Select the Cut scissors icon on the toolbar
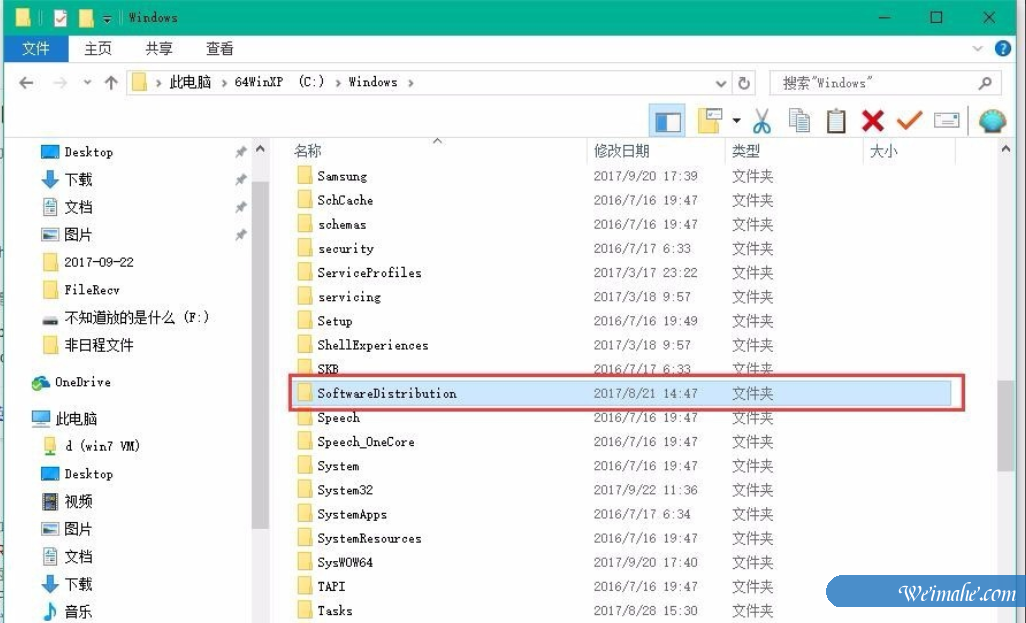1026x623 pixels. (762, 120)
